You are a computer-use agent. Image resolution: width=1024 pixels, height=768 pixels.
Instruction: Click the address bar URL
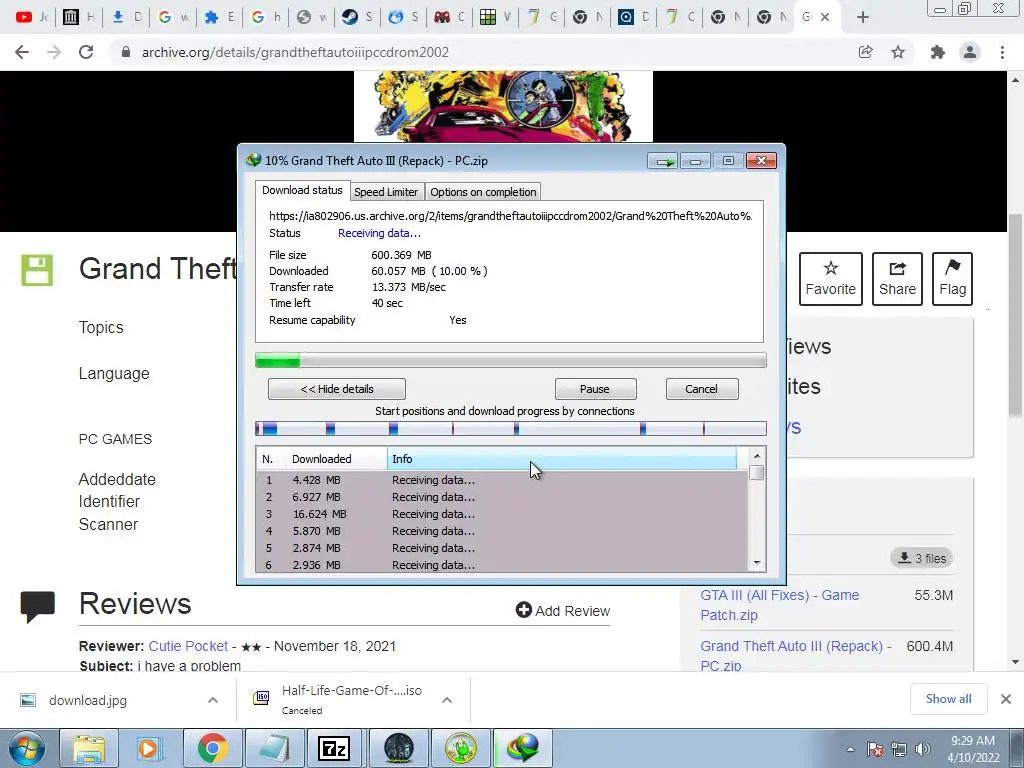[295, 52]
